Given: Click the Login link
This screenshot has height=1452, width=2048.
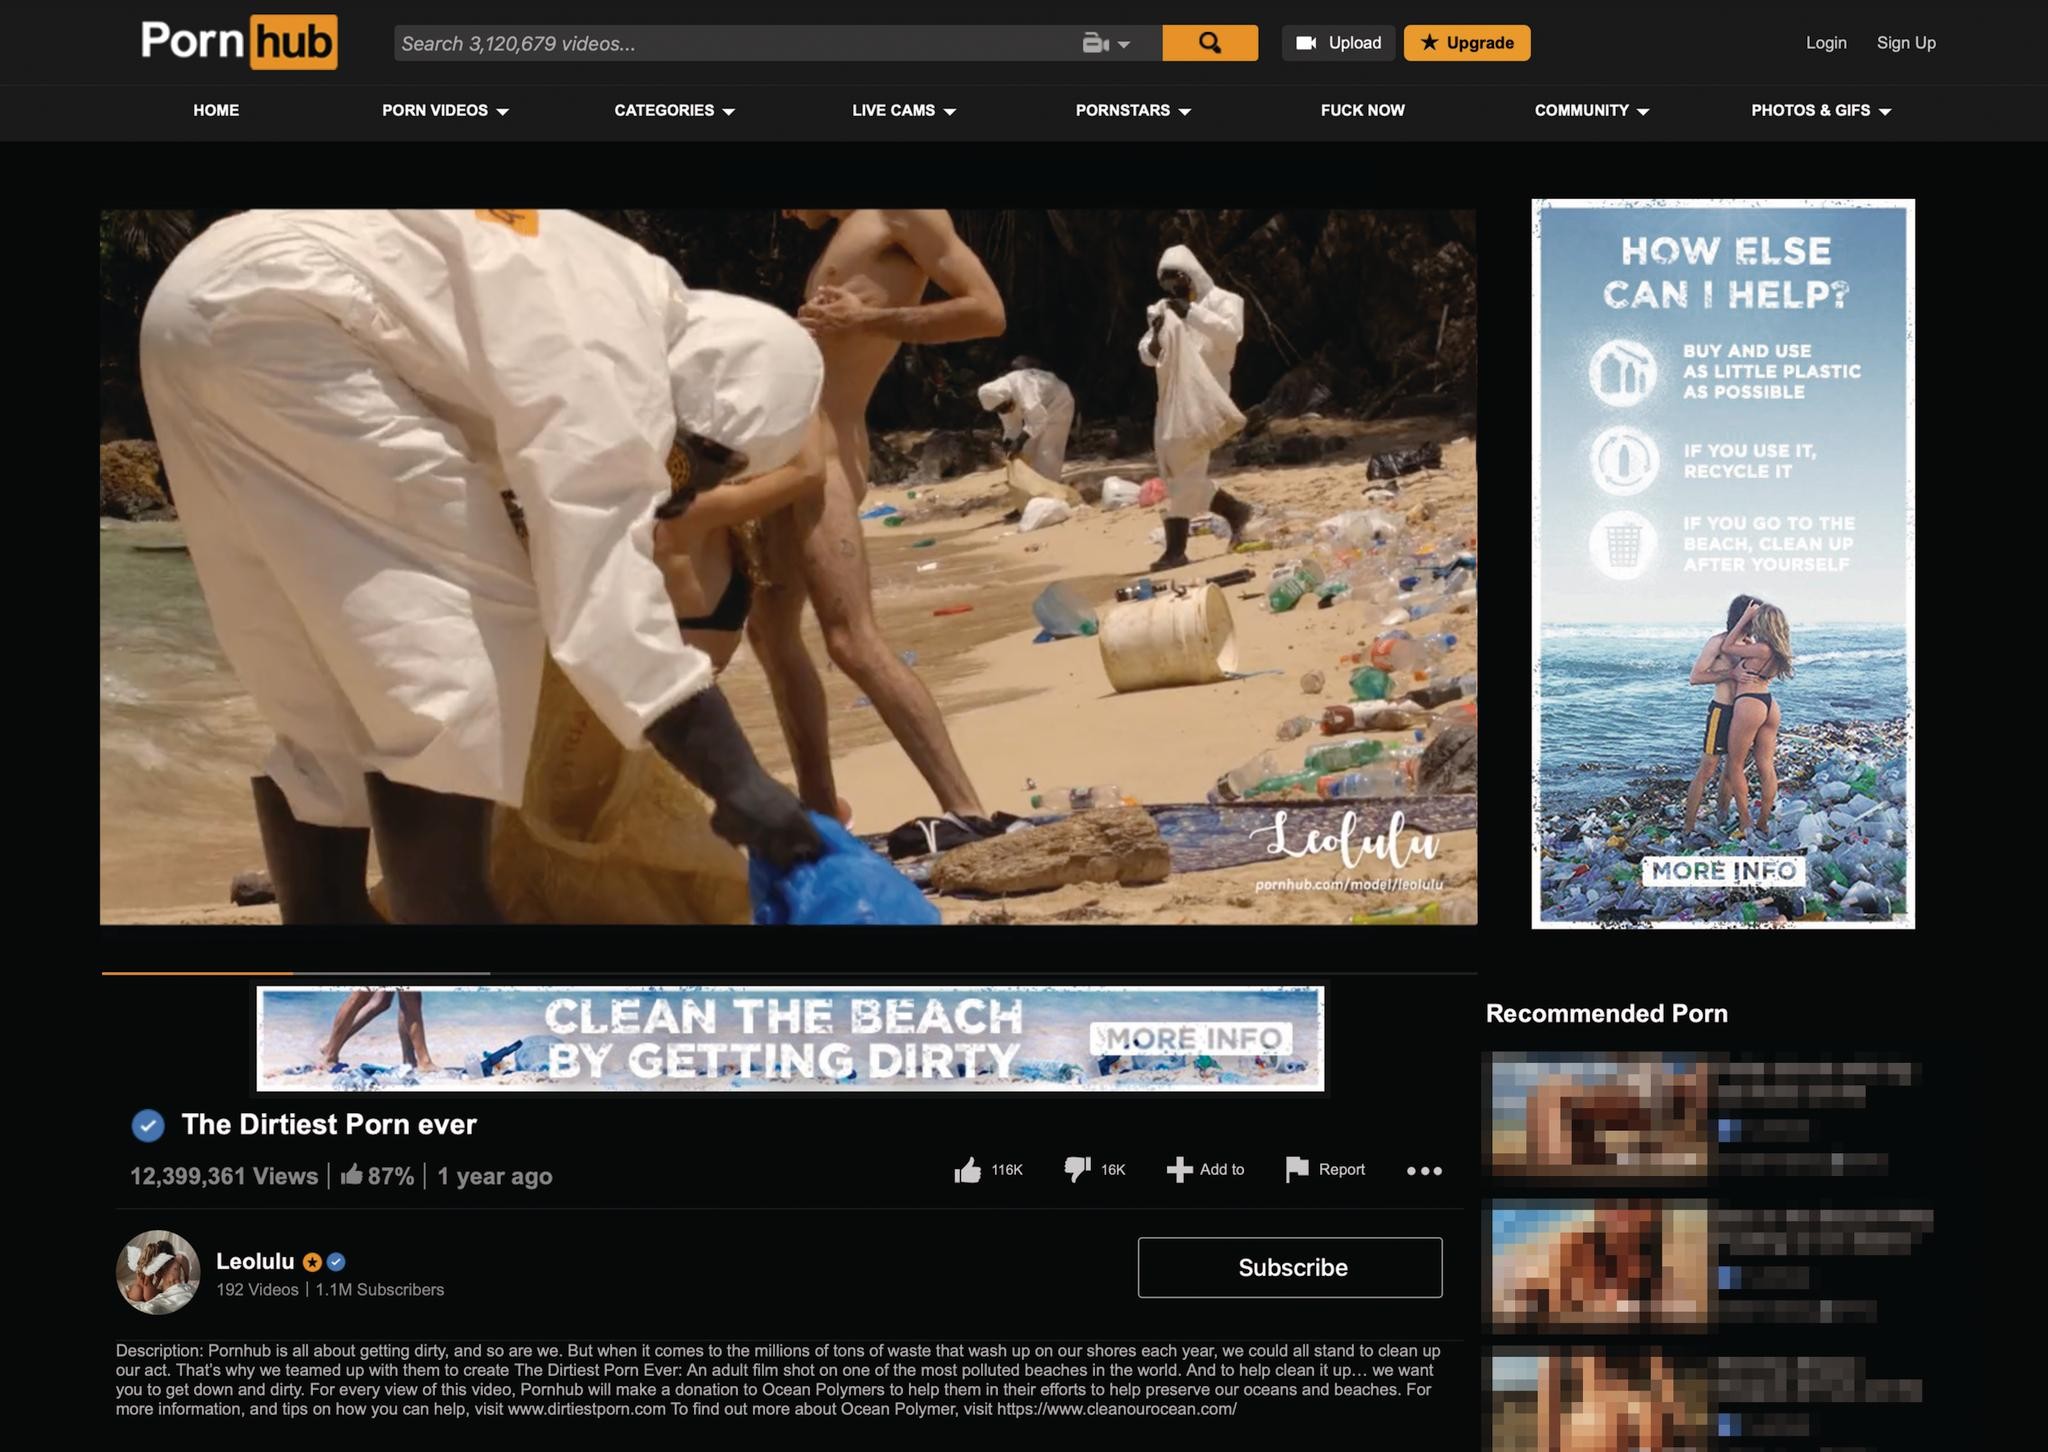Looking at the screenshot, I should click(1825, 43).
